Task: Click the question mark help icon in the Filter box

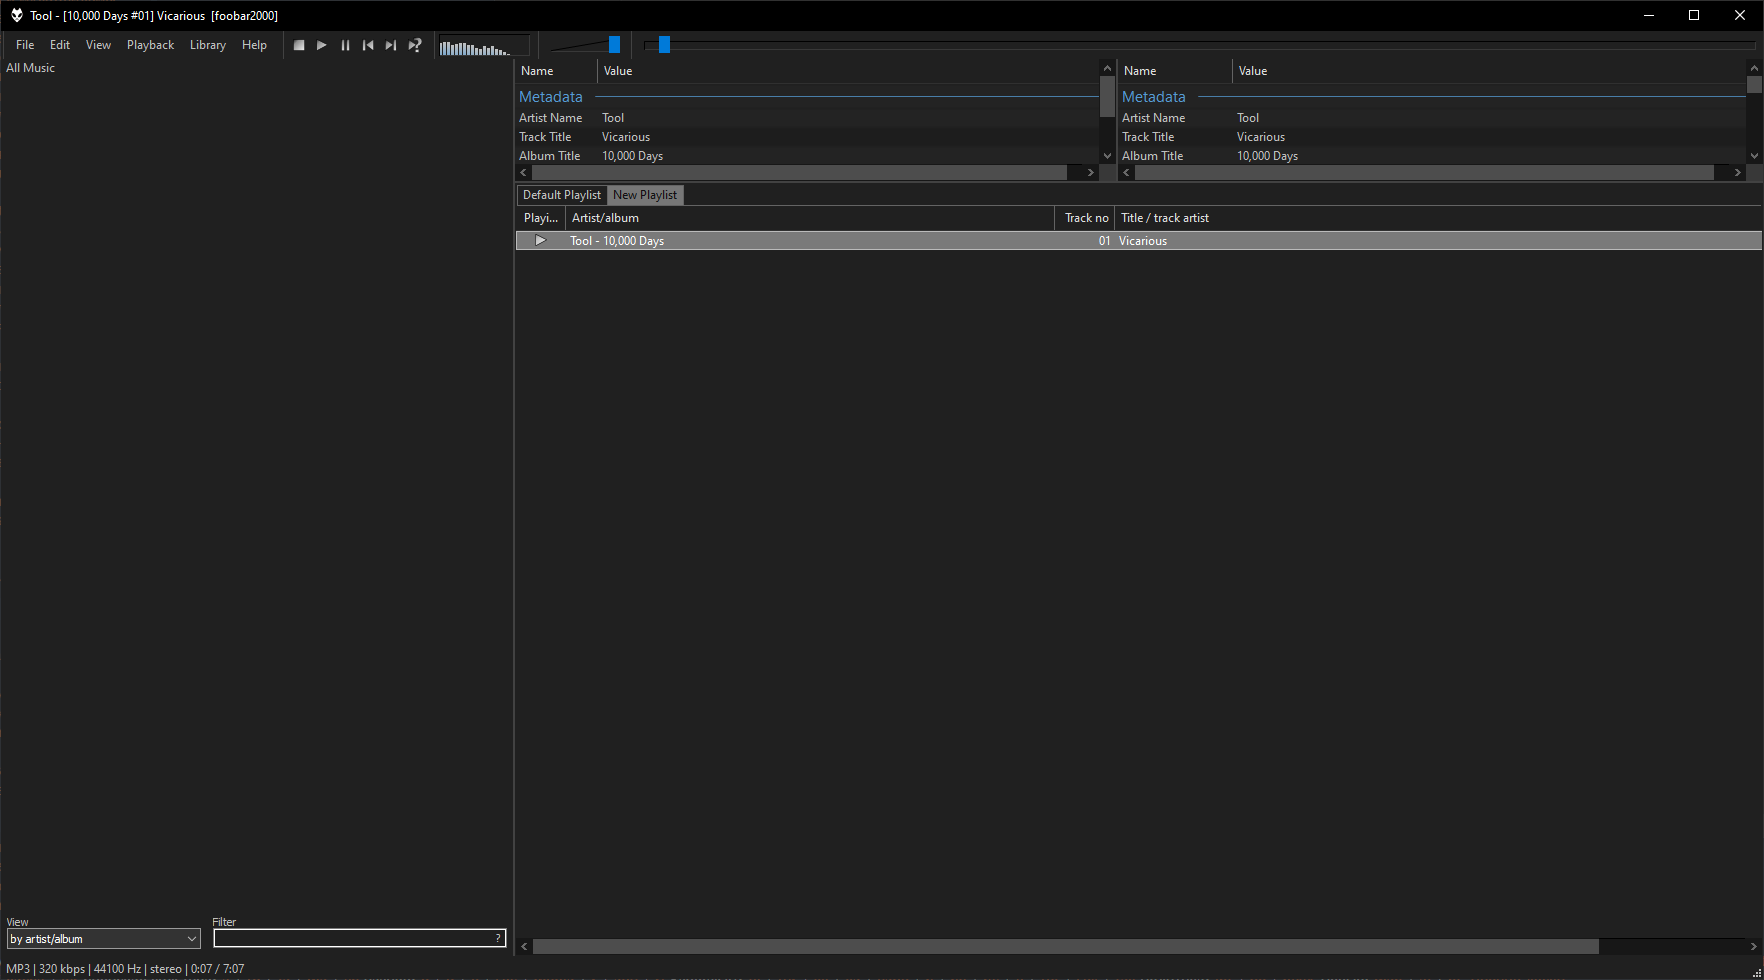Action: click(498, 938)
